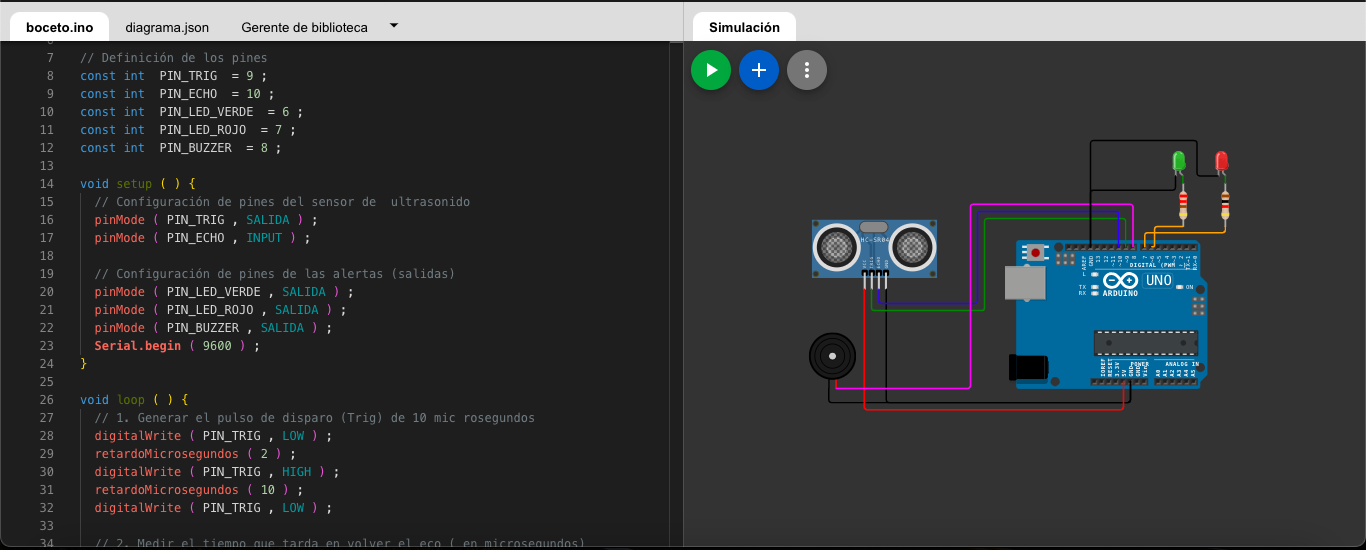
Task: Select the buzzer component
Action: 832,356
